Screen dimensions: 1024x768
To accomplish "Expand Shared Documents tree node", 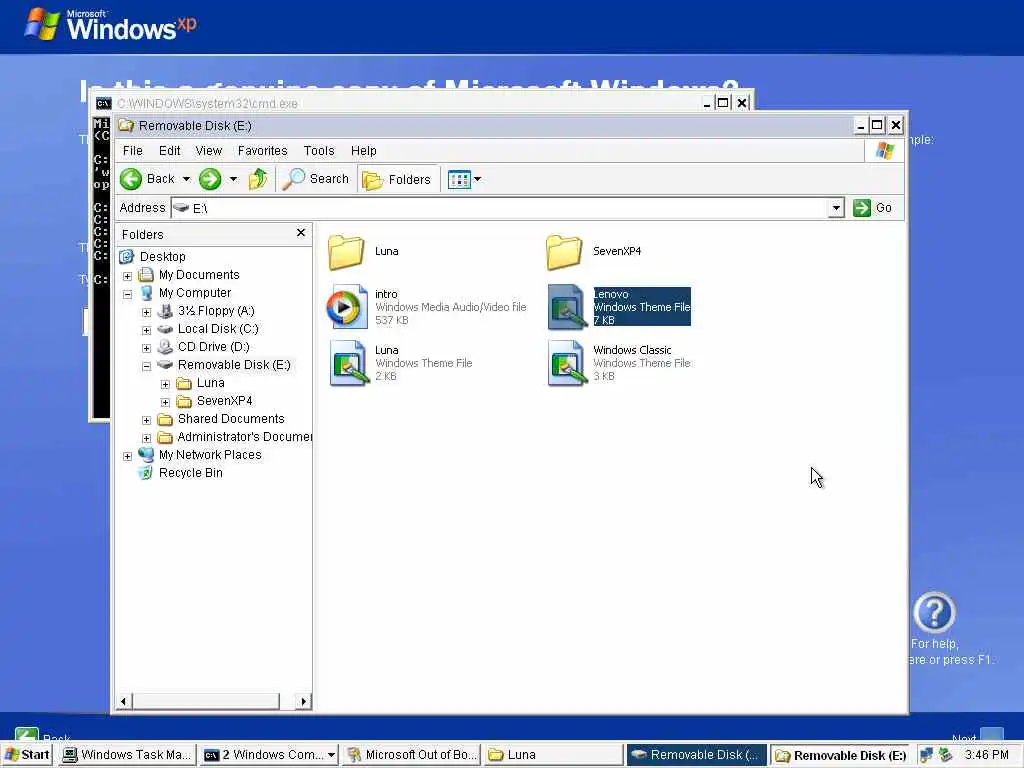I will pos(146,420).
